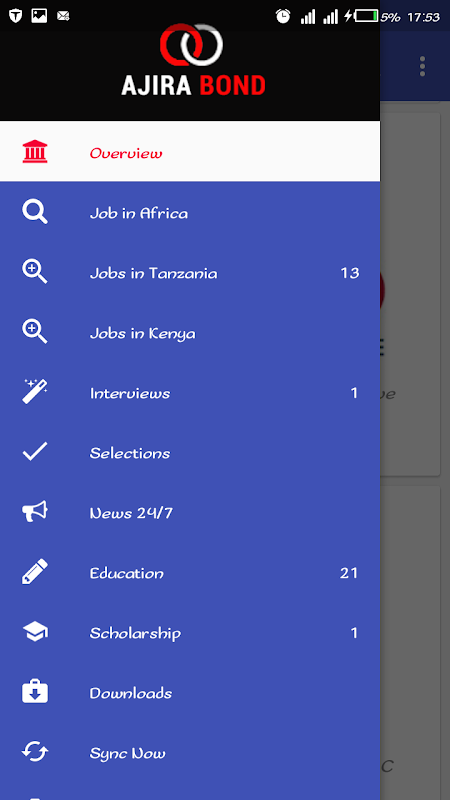Open the three-dot overflow menu

(x=422, y=67)
